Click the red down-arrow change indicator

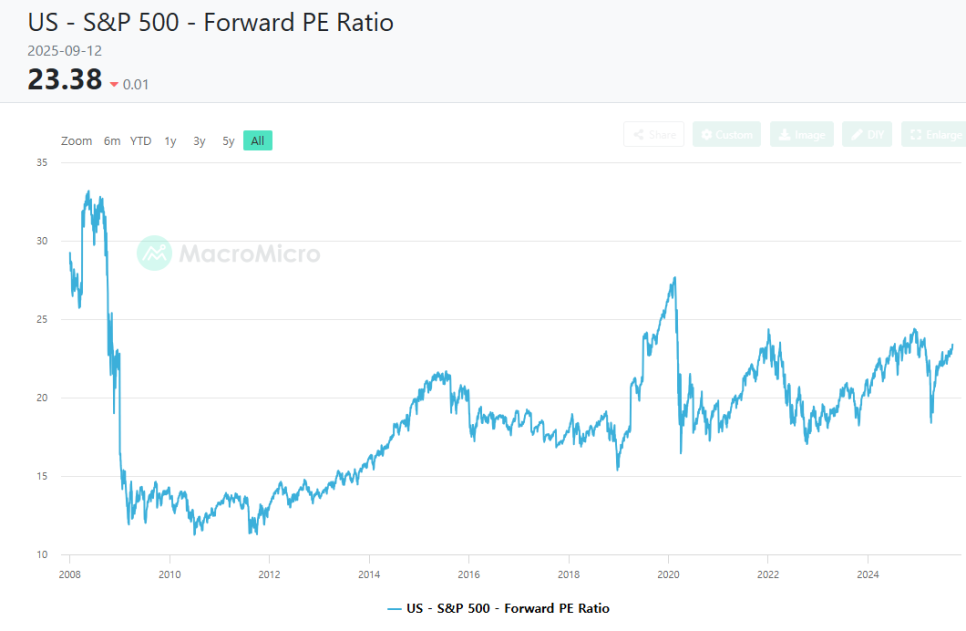coord(114,84)
